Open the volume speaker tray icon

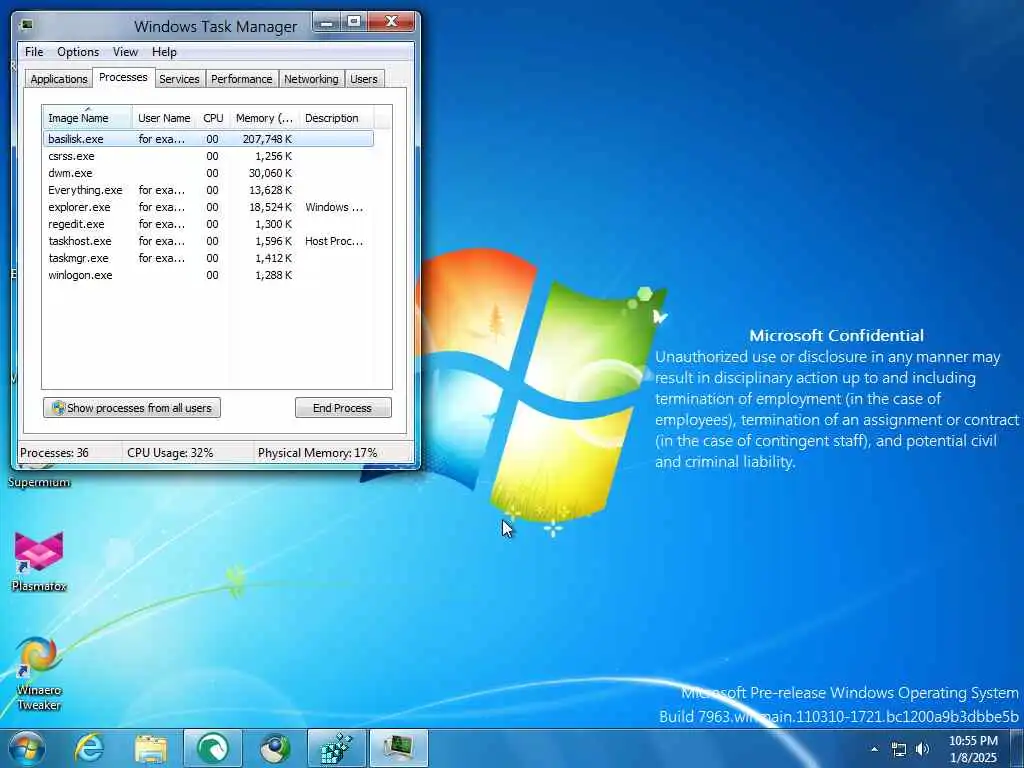922,749
